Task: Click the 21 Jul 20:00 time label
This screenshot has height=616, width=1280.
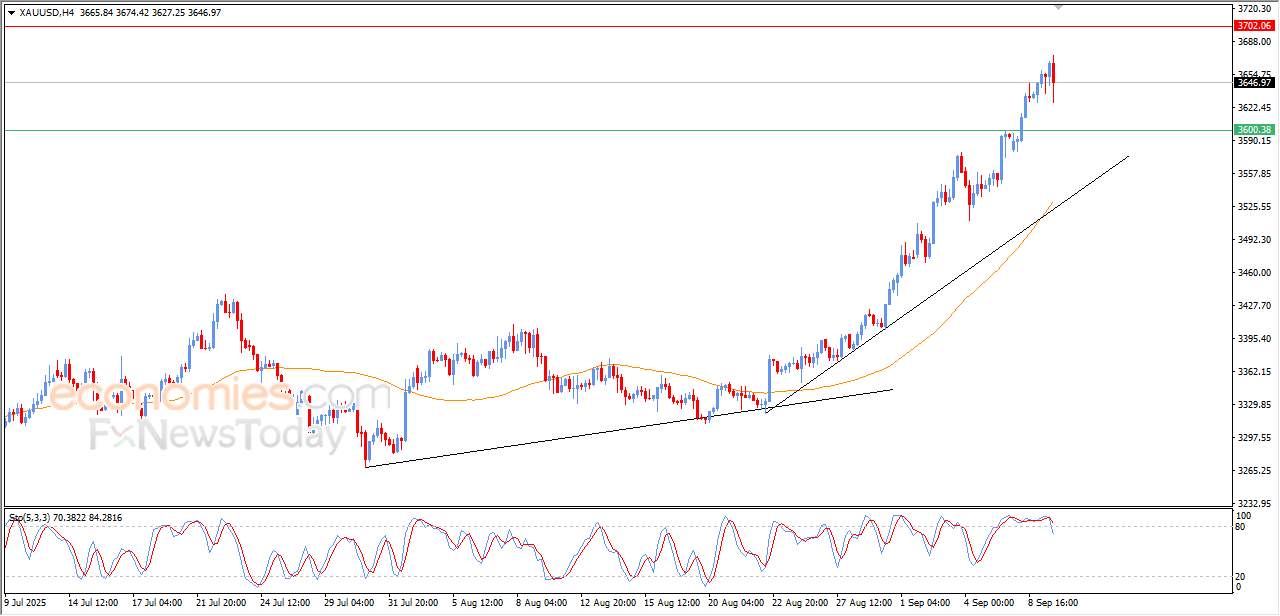Action: 221,603
